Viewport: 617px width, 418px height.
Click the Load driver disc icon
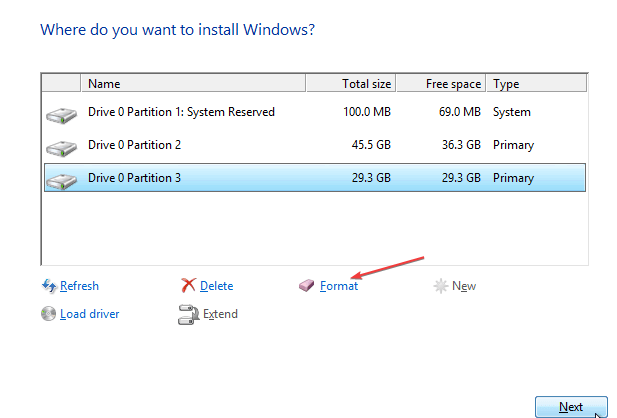49,314
